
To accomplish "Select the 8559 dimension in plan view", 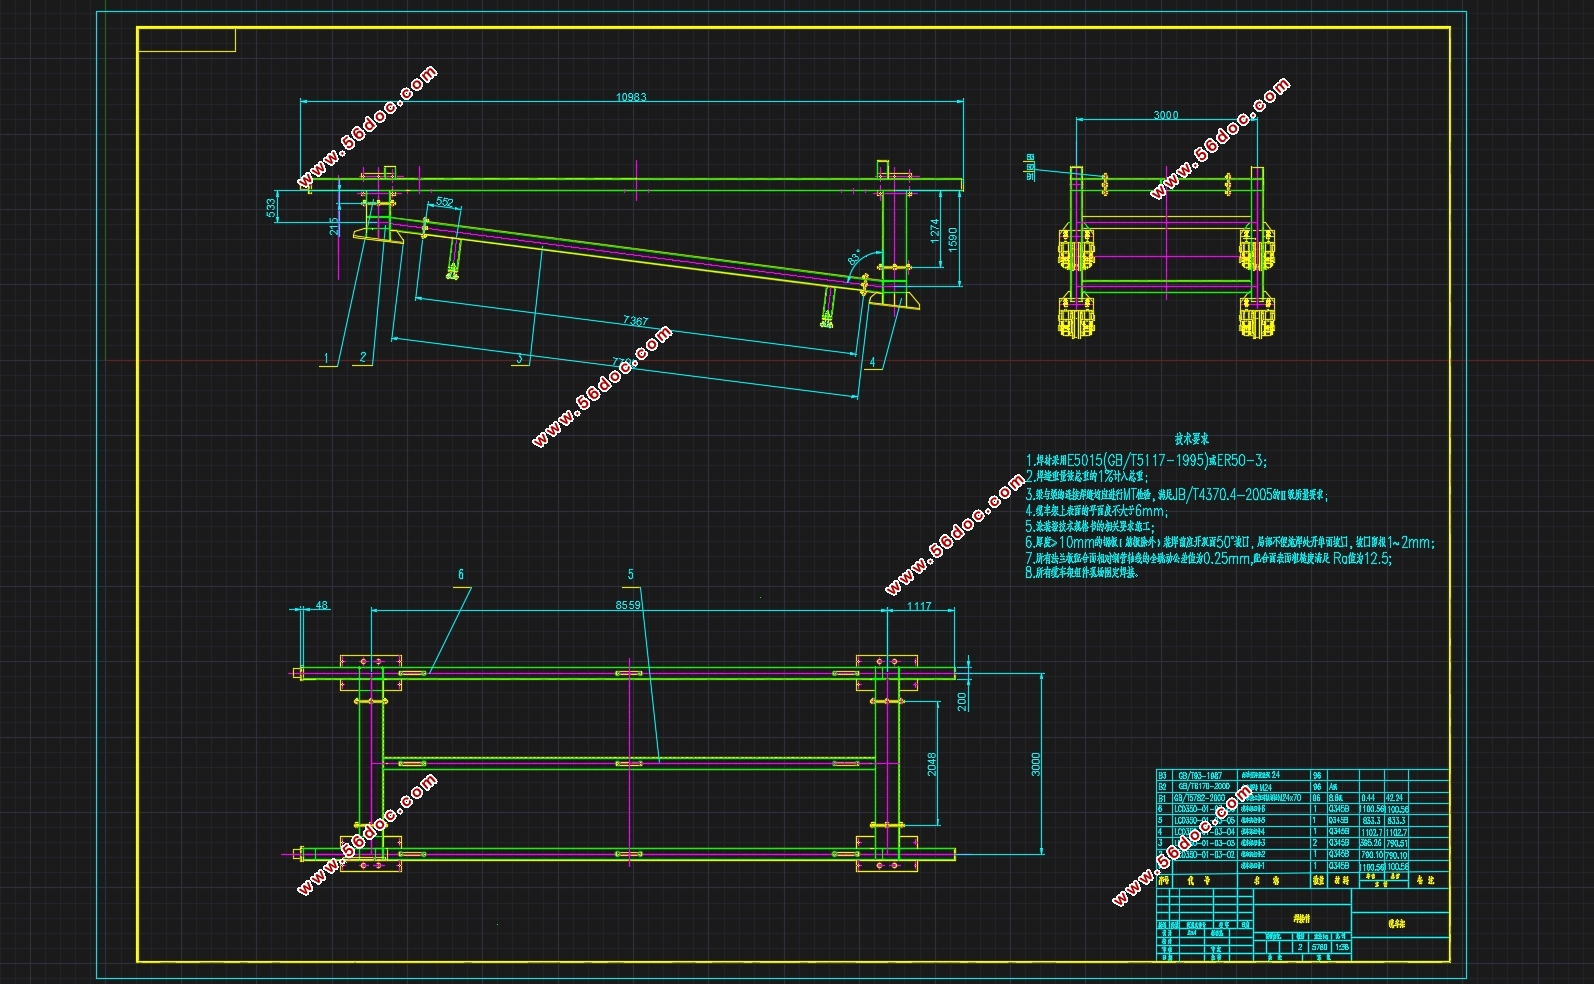I will pos(628,605).
